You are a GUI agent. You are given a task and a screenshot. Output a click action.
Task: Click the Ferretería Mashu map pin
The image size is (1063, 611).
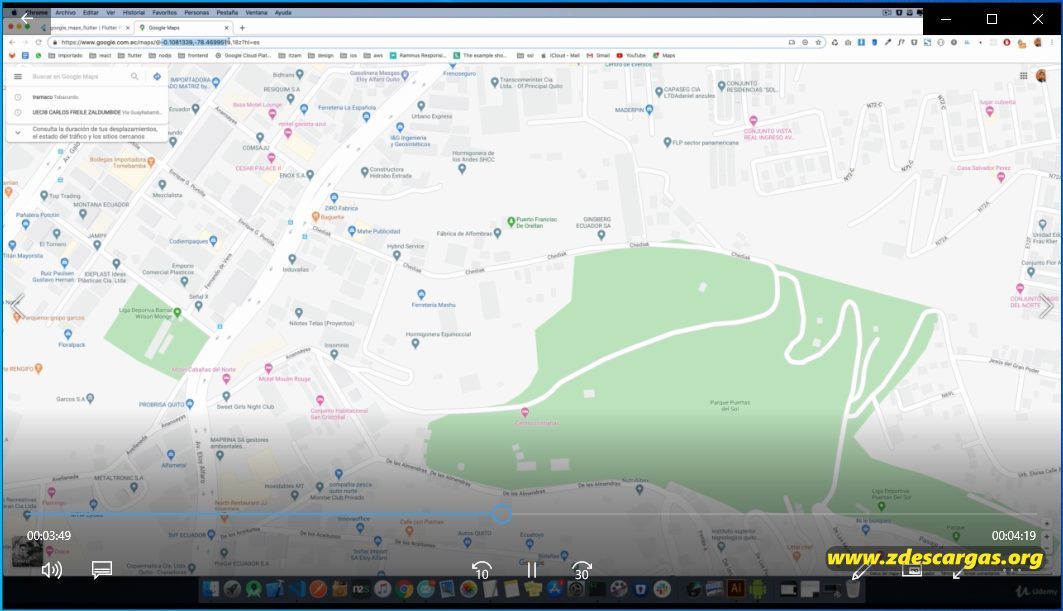point(421,294)
